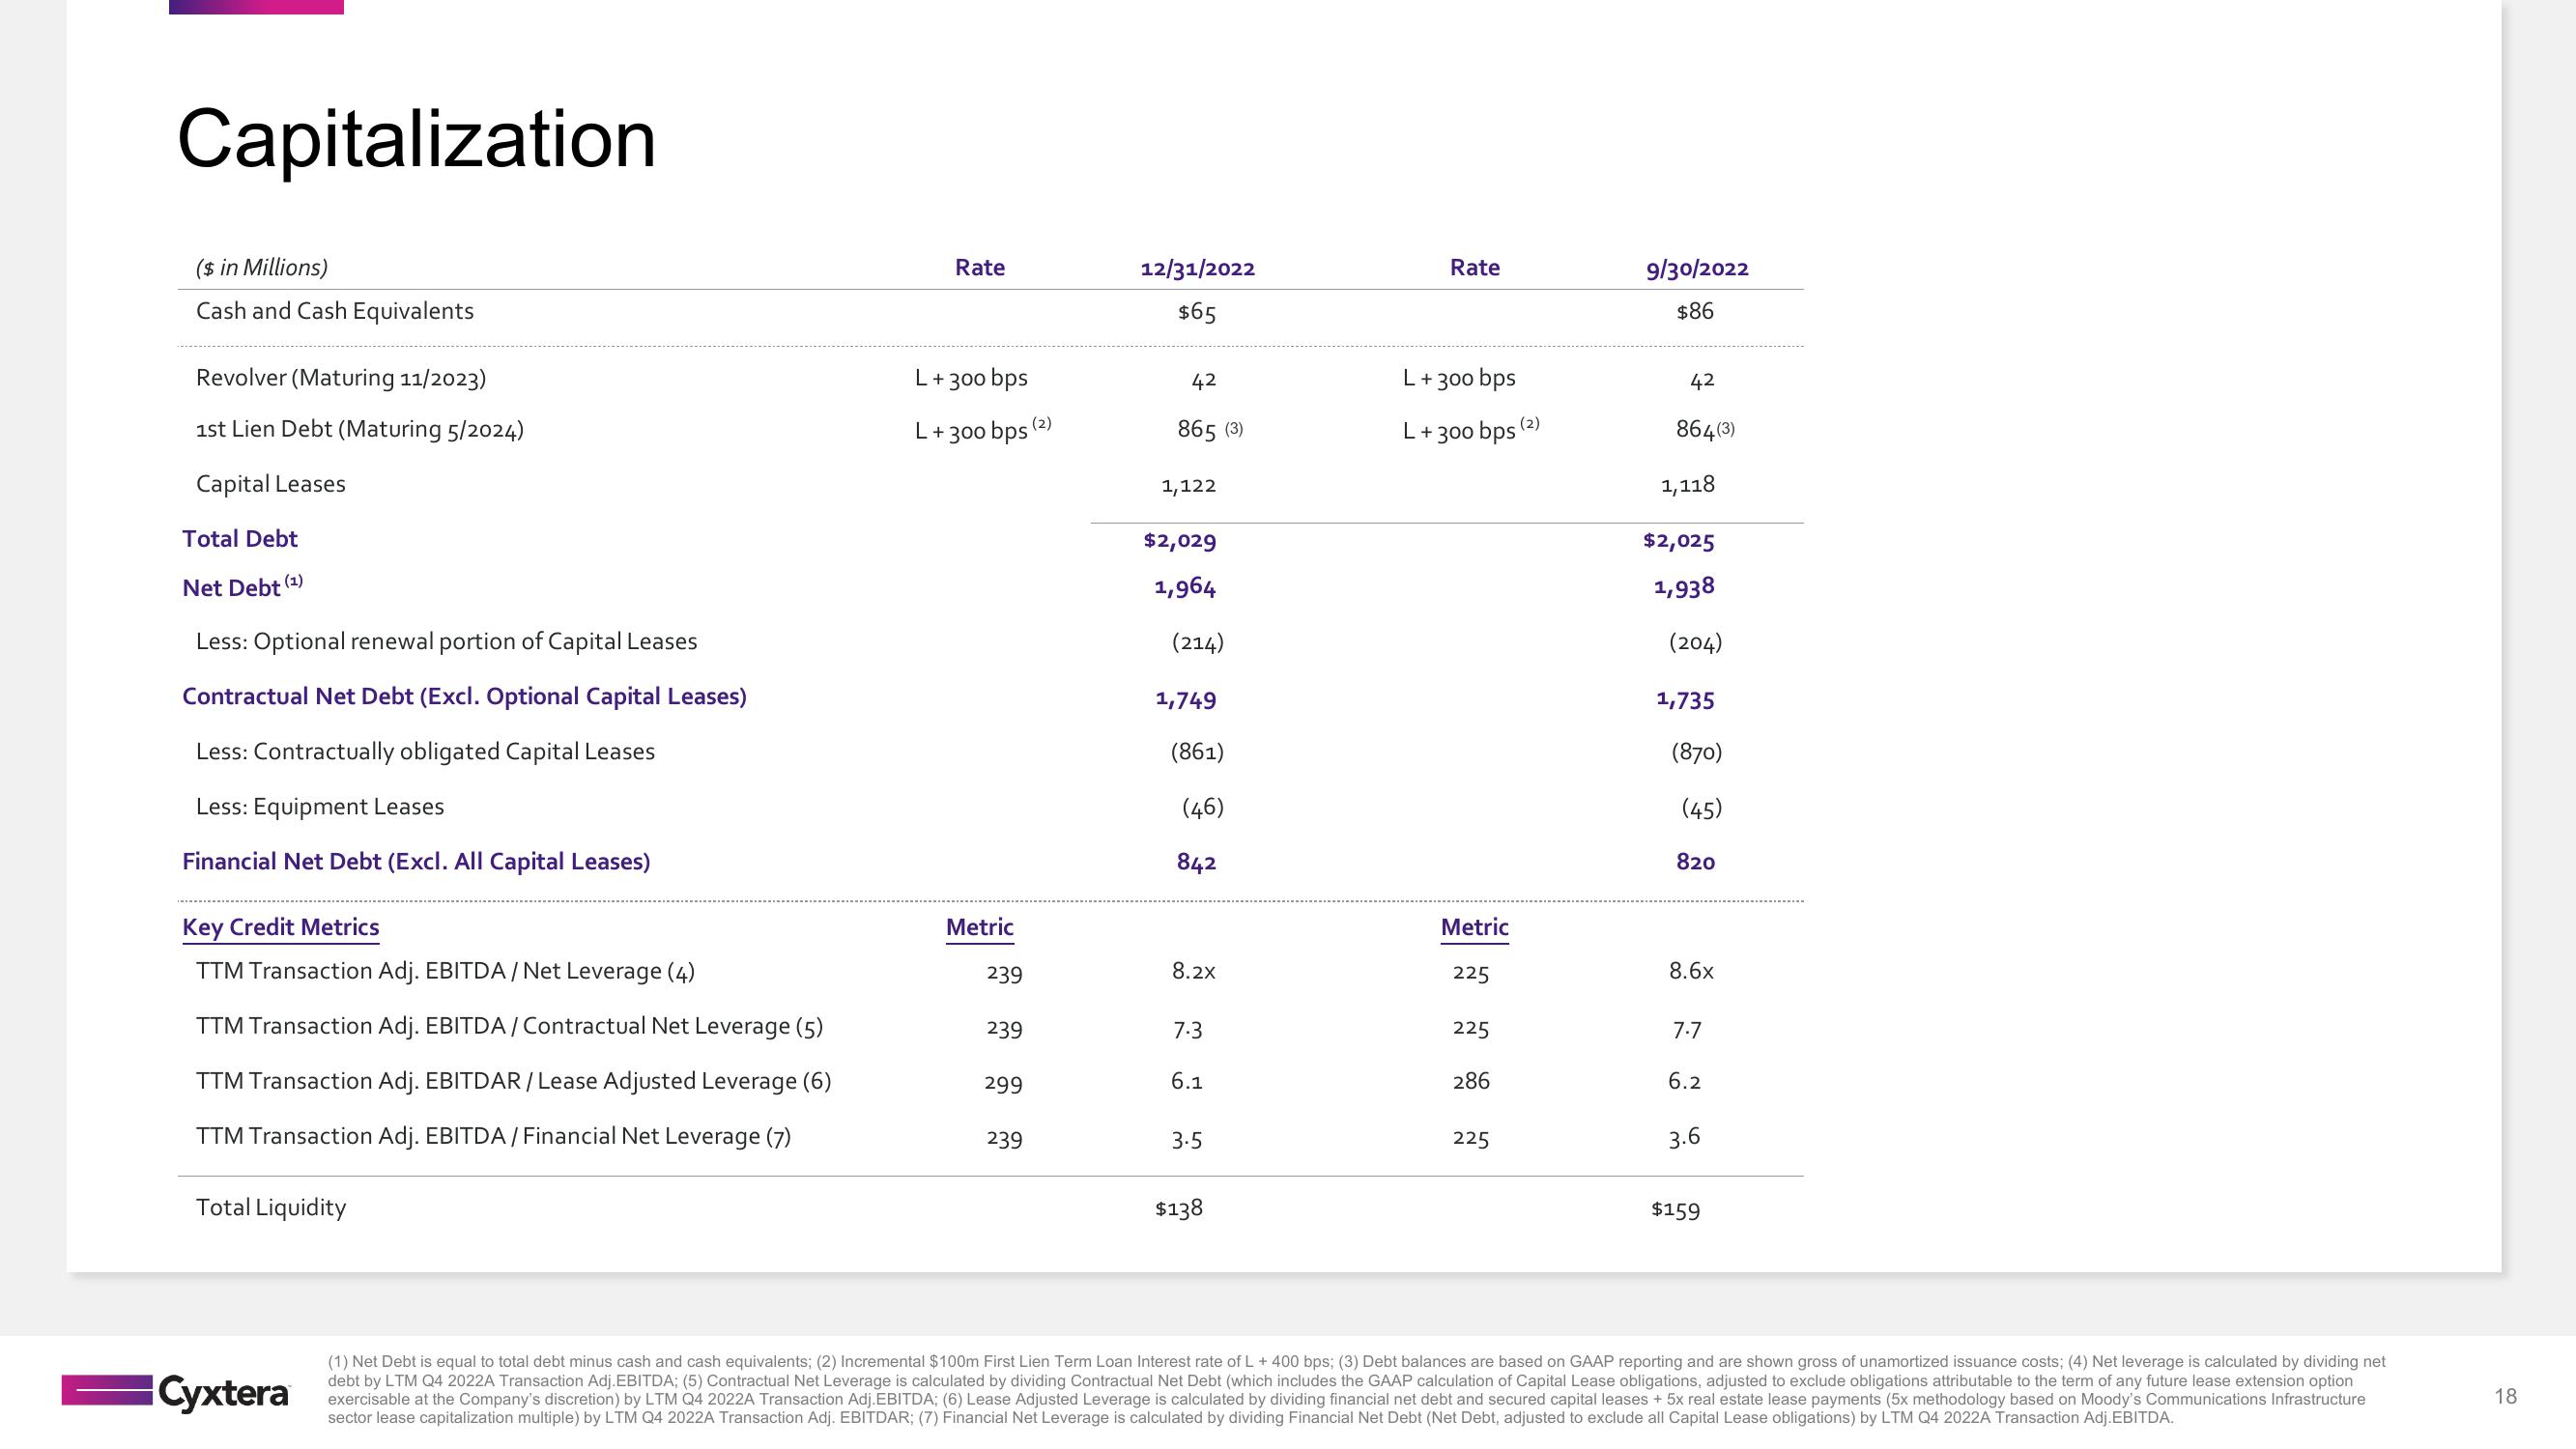The width and height of the screenshot is (2576, 1449).
Task: Select the 'Contractual Net Leverage (5)' row label
Action: tap(509, 1027)
